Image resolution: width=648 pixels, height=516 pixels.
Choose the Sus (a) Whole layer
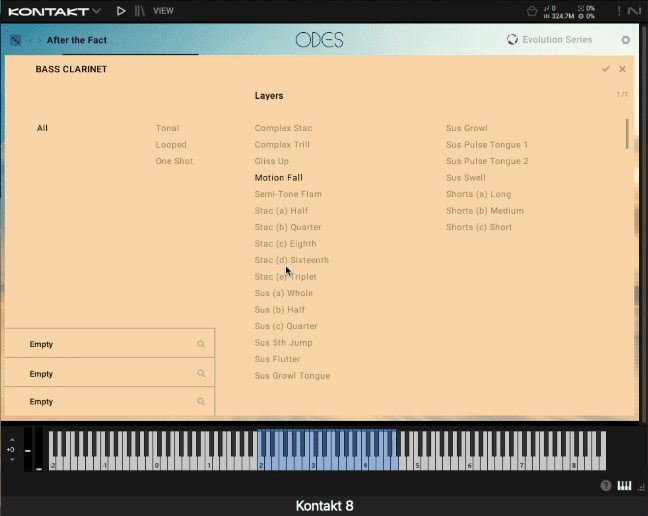point(284,293)
